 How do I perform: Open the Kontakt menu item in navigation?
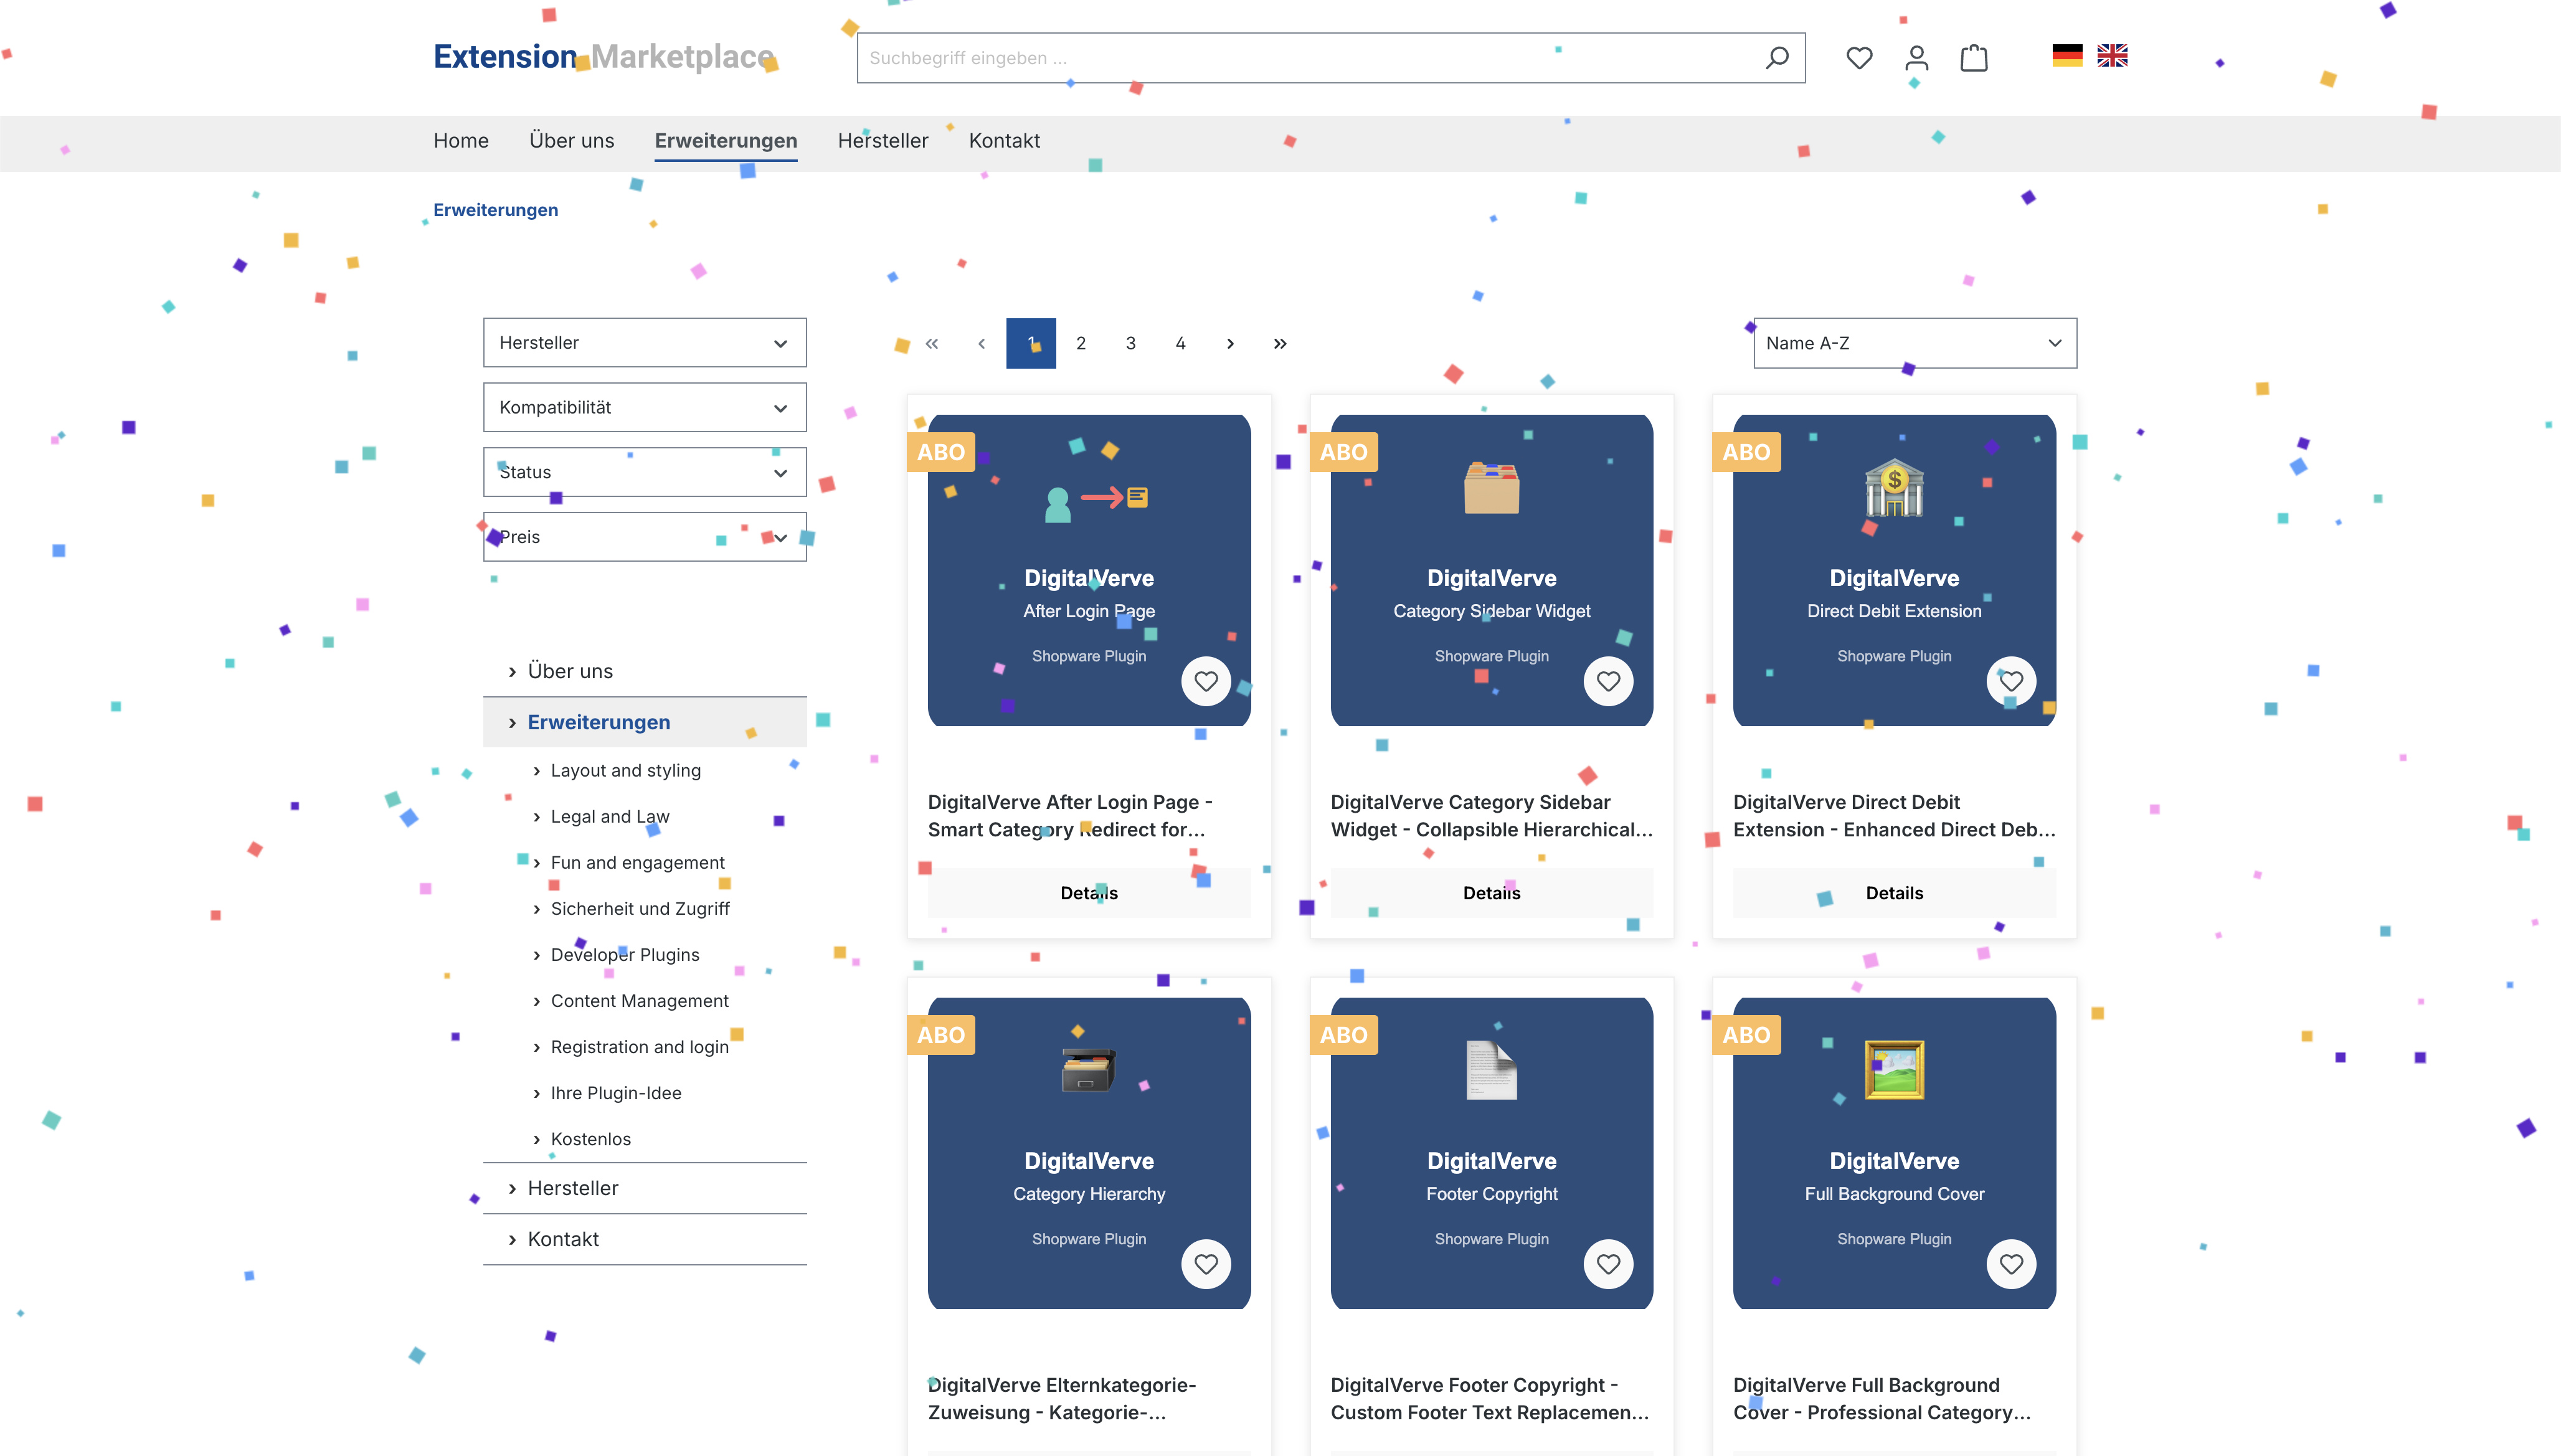click(x=1004, y=141)
